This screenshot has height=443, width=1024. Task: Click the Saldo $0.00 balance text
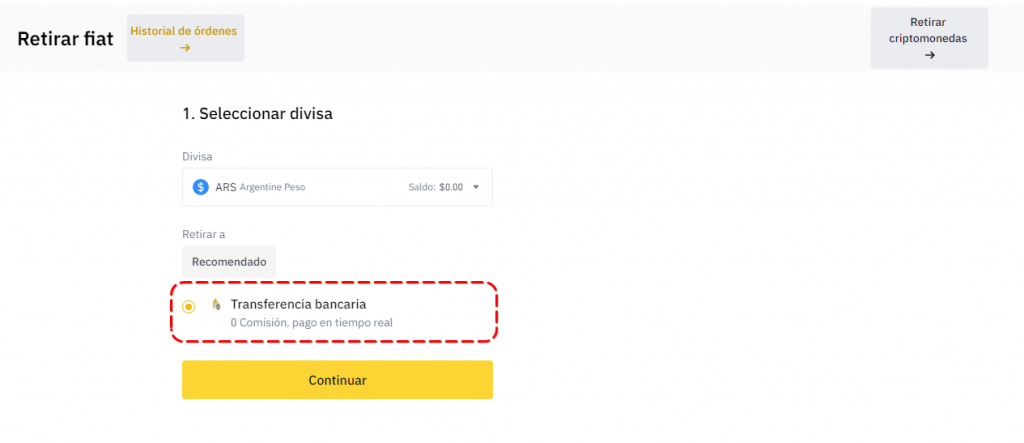[x=435, y=187]
